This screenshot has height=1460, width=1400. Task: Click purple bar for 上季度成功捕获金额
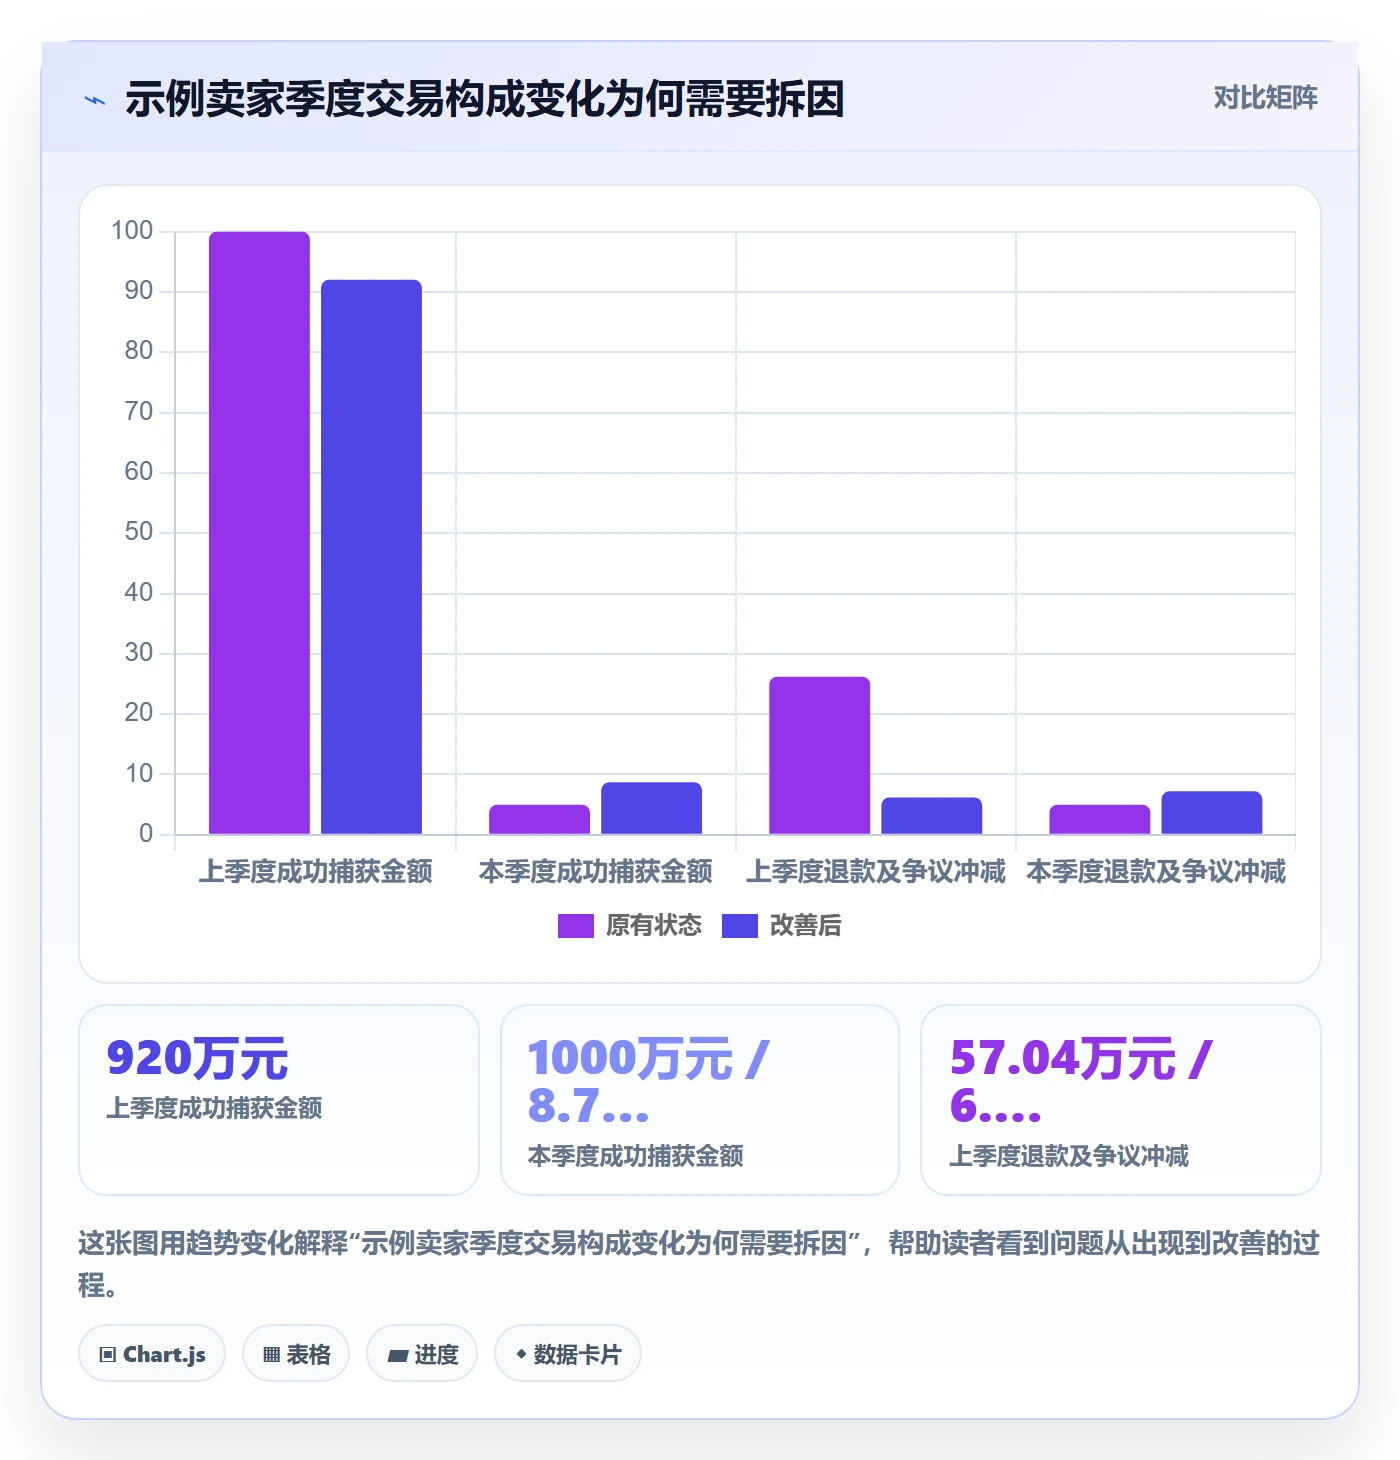pos(259,533)
